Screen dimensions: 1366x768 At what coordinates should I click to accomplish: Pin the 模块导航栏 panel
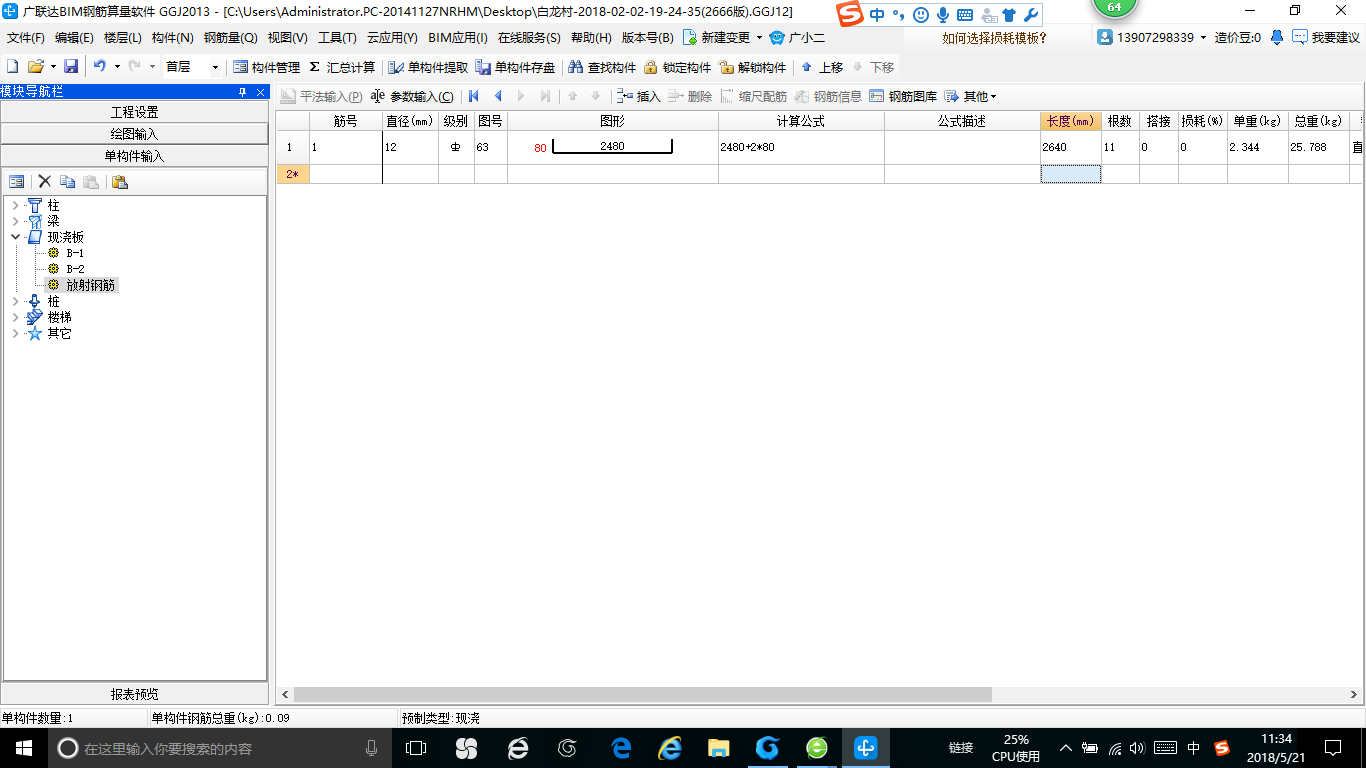point(242,92)
